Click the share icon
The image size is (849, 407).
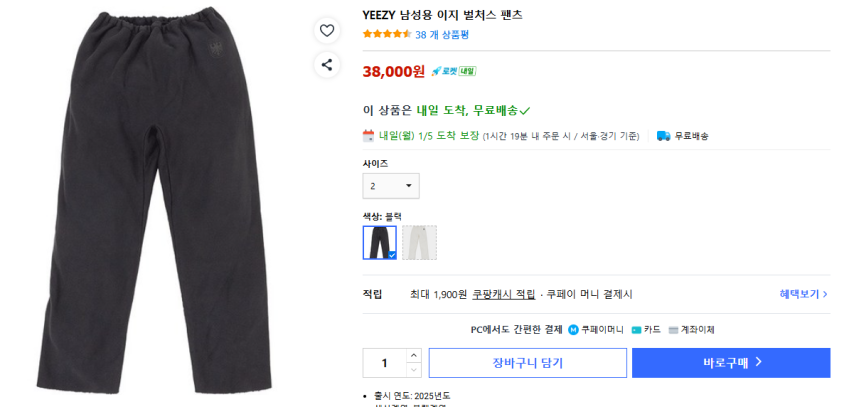(x=327, y=65)
